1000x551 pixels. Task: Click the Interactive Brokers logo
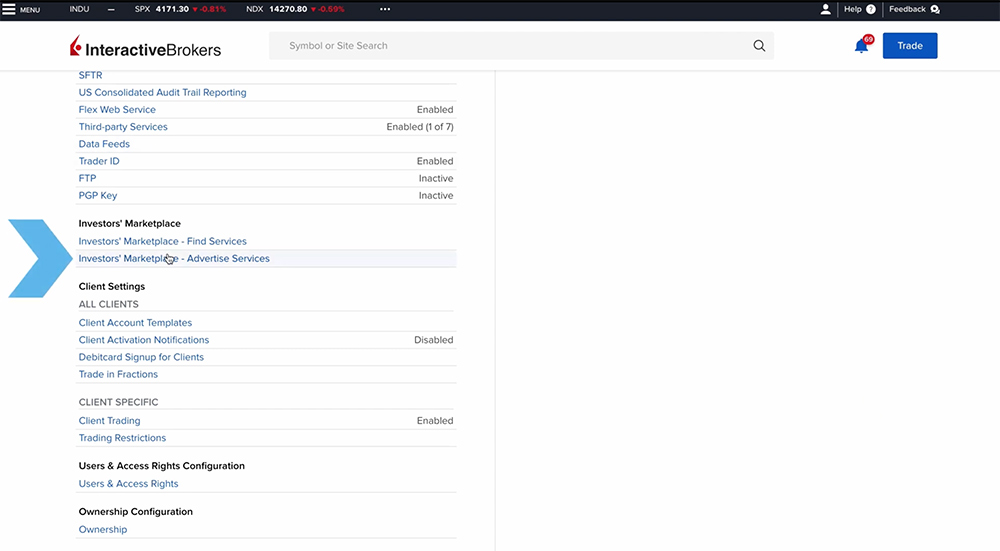coord(146,48)
